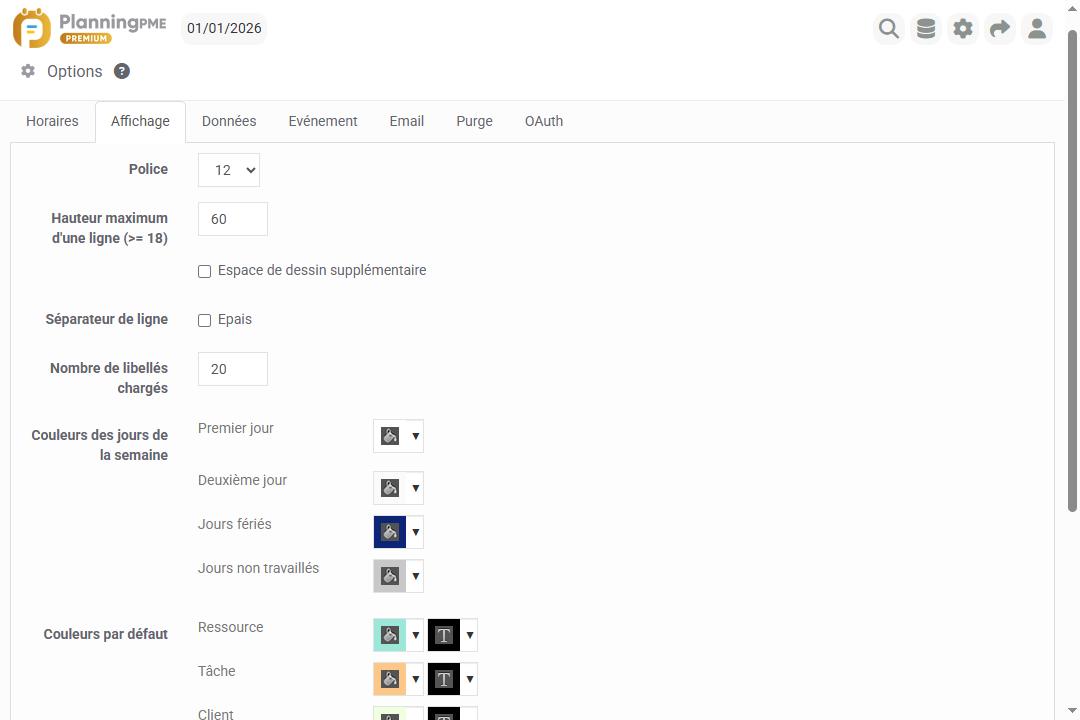Open the Email tab
Image resolution: width=1080 pixels, height=720 pixels.
tap(406, 121)
